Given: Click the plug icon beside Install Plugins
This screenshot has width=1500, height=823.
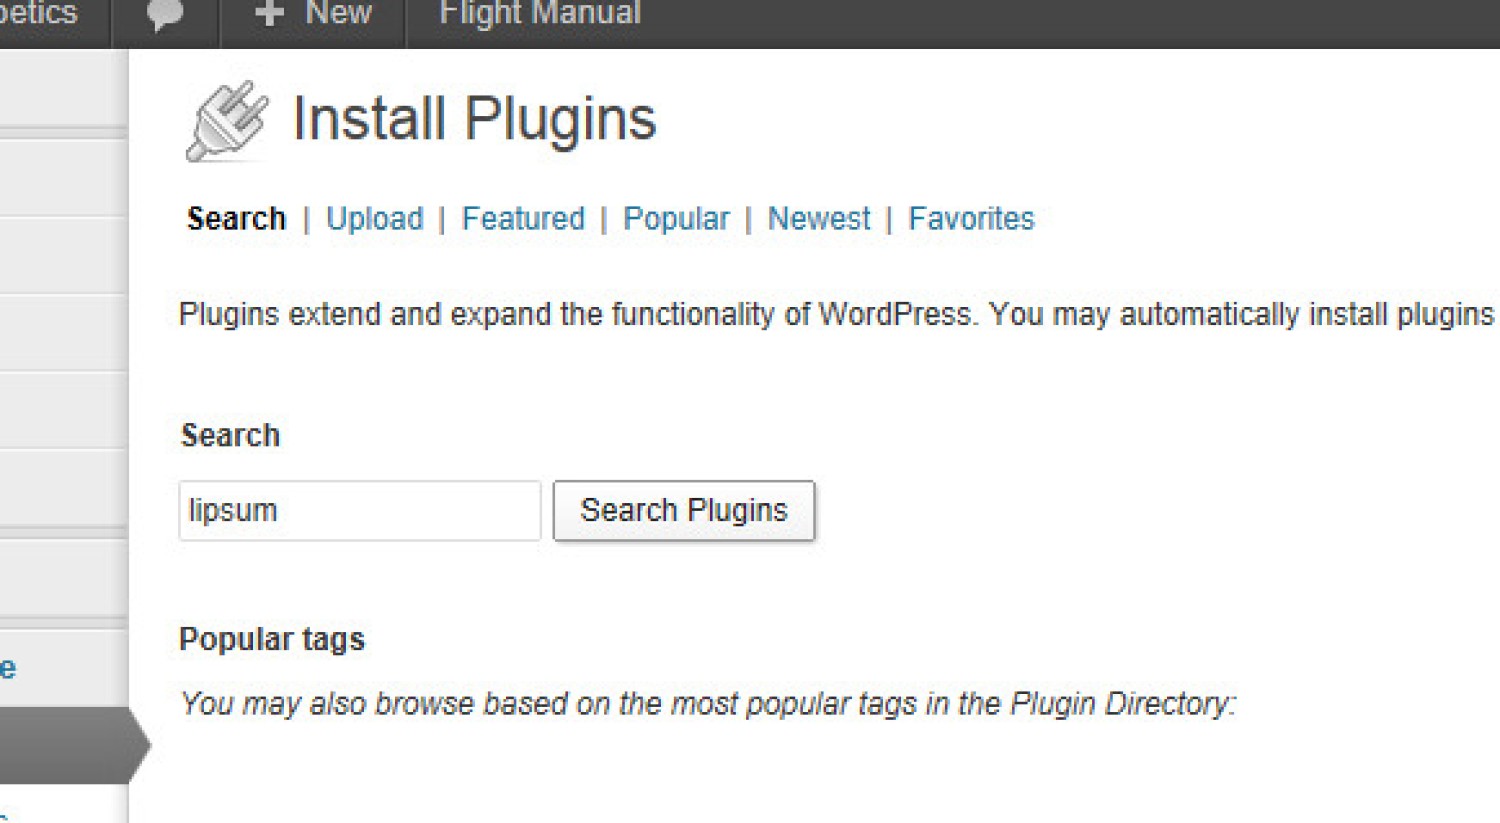Looking at the screenshot, I should tap(227, 121).
